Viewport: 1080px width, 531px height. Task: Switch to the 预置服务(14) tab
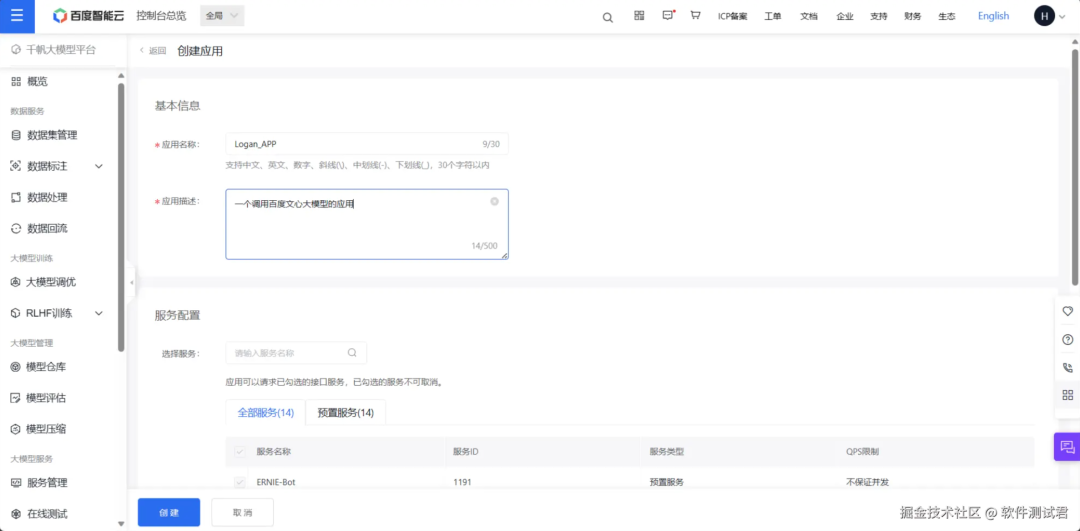(346, 413)
